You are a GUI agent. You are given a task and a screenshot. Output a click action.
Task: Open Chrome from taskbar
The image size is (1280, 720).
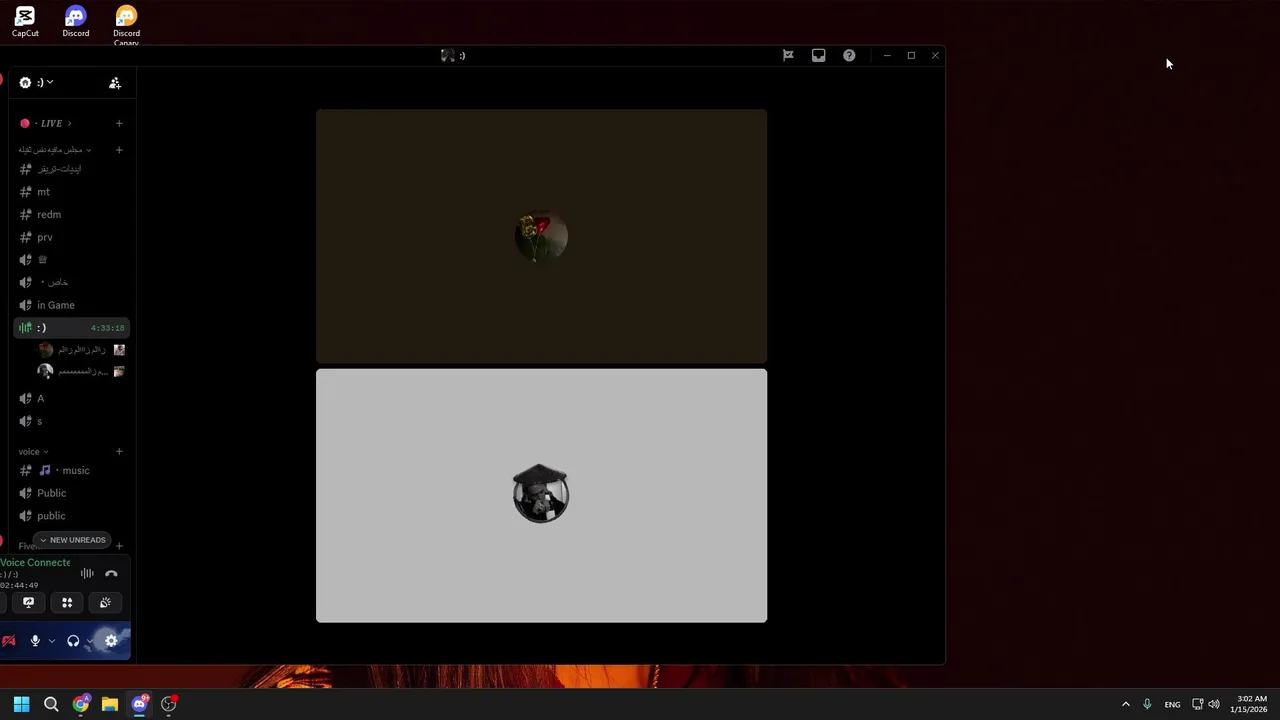pos(81,704)
